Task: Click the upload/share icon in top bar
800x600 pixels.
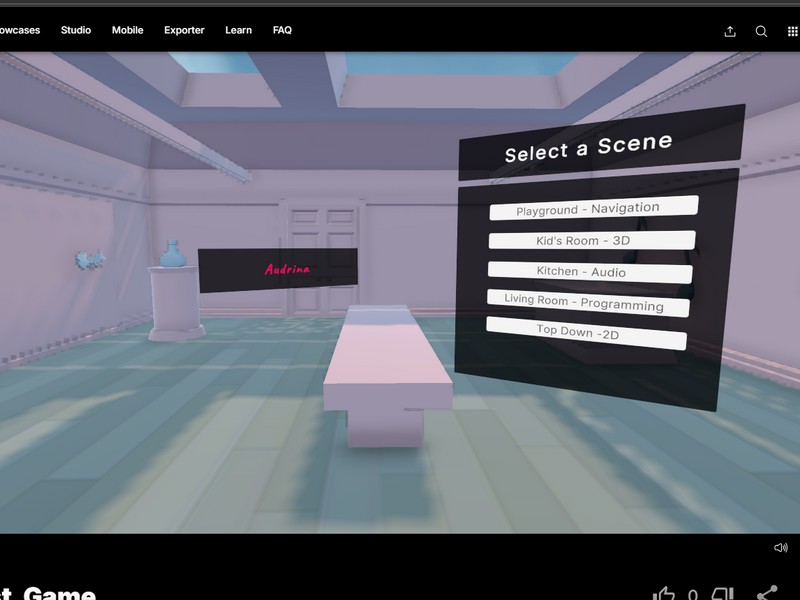Action: point(728,31)
